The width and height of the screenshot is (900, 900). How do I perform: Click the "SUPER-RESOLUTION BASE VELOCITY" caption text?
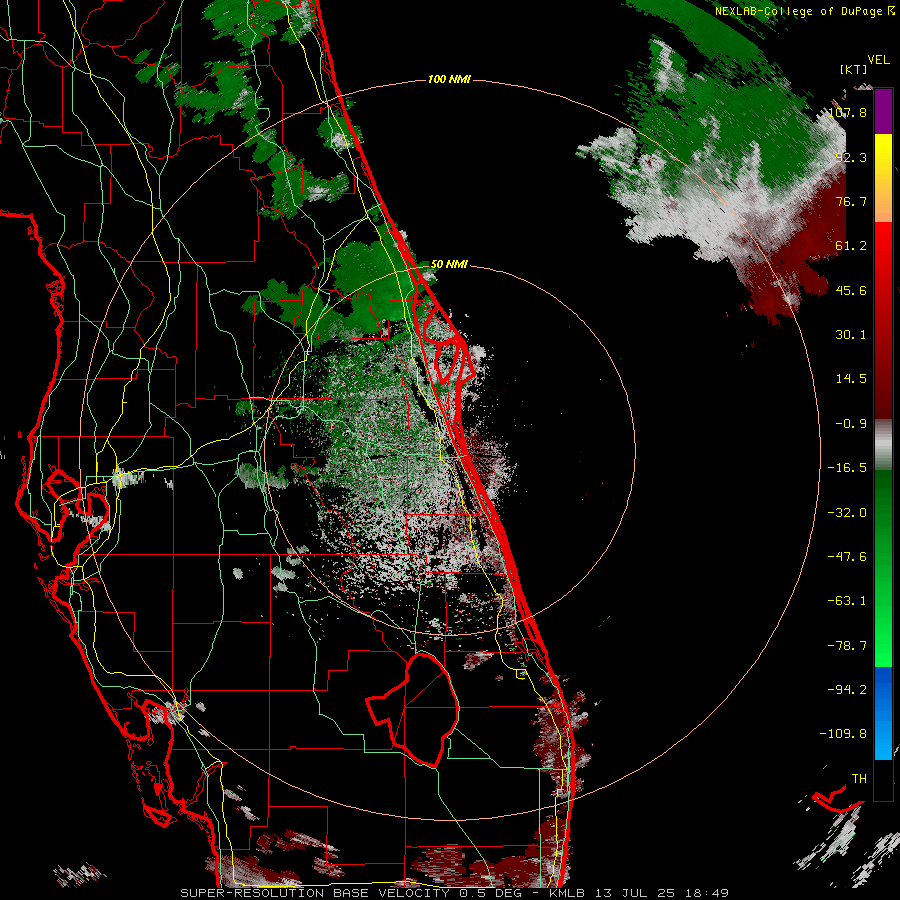315,893
